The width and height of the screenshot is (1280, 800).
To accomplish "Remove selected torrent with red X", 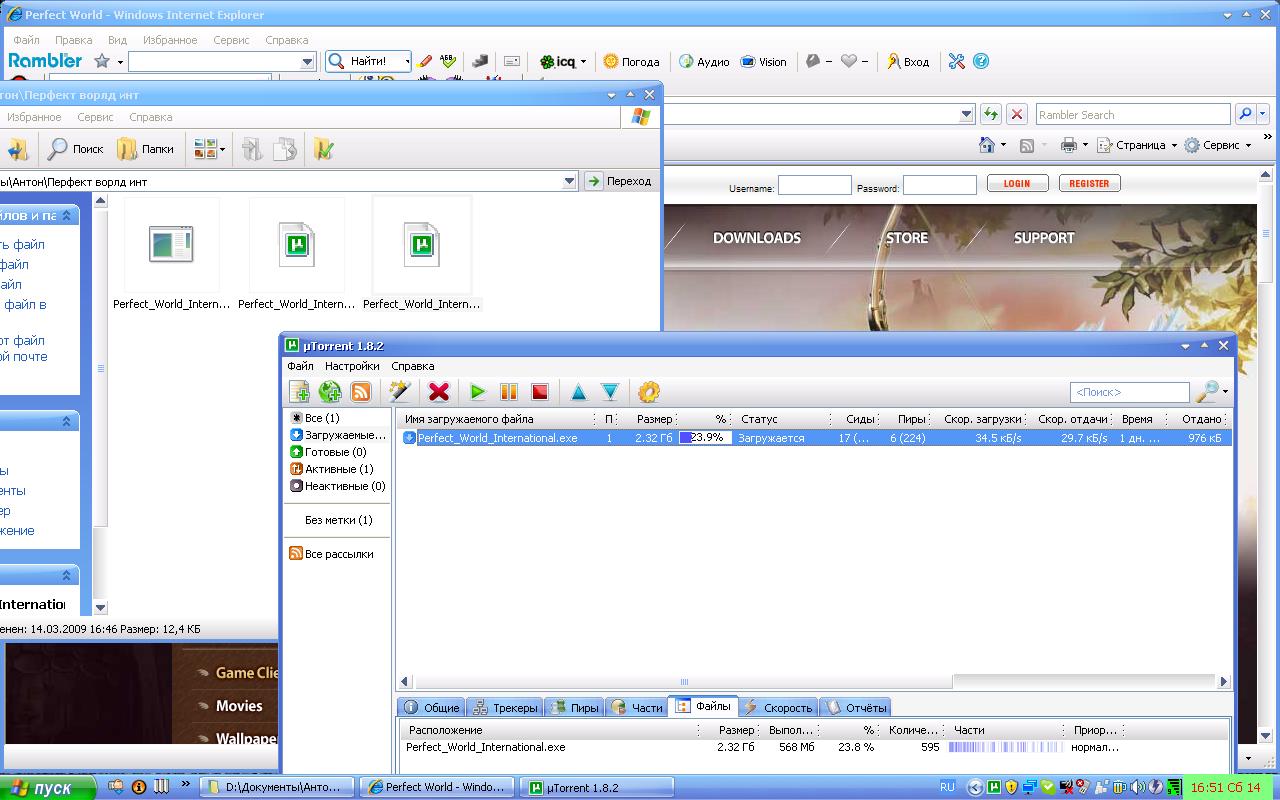I will (x=438, y=392).
